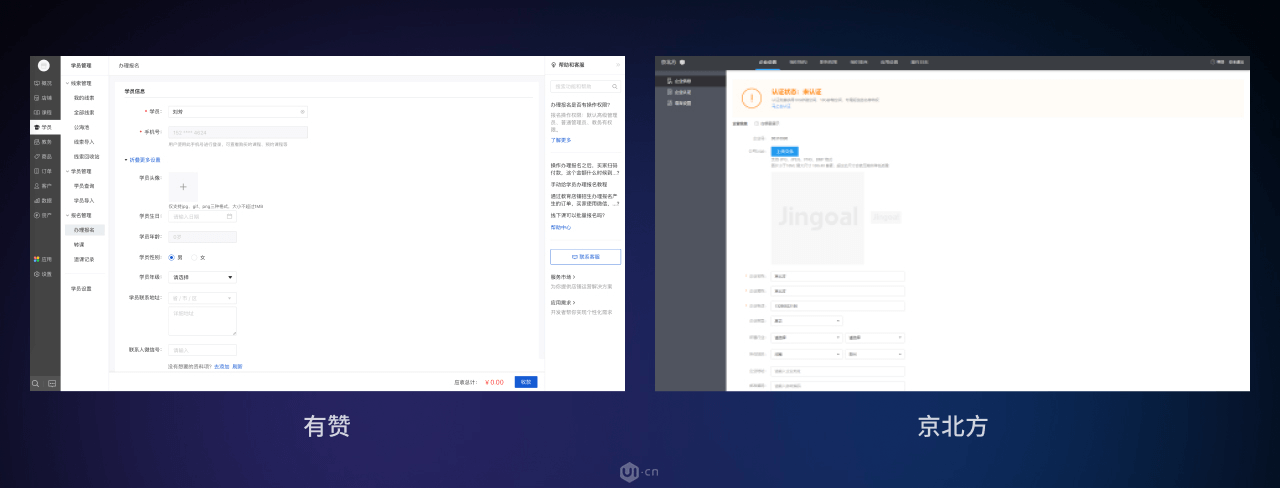Select the 男 gender radio button
Viewport: 1280px width, 488px height.
coord(172,257)
